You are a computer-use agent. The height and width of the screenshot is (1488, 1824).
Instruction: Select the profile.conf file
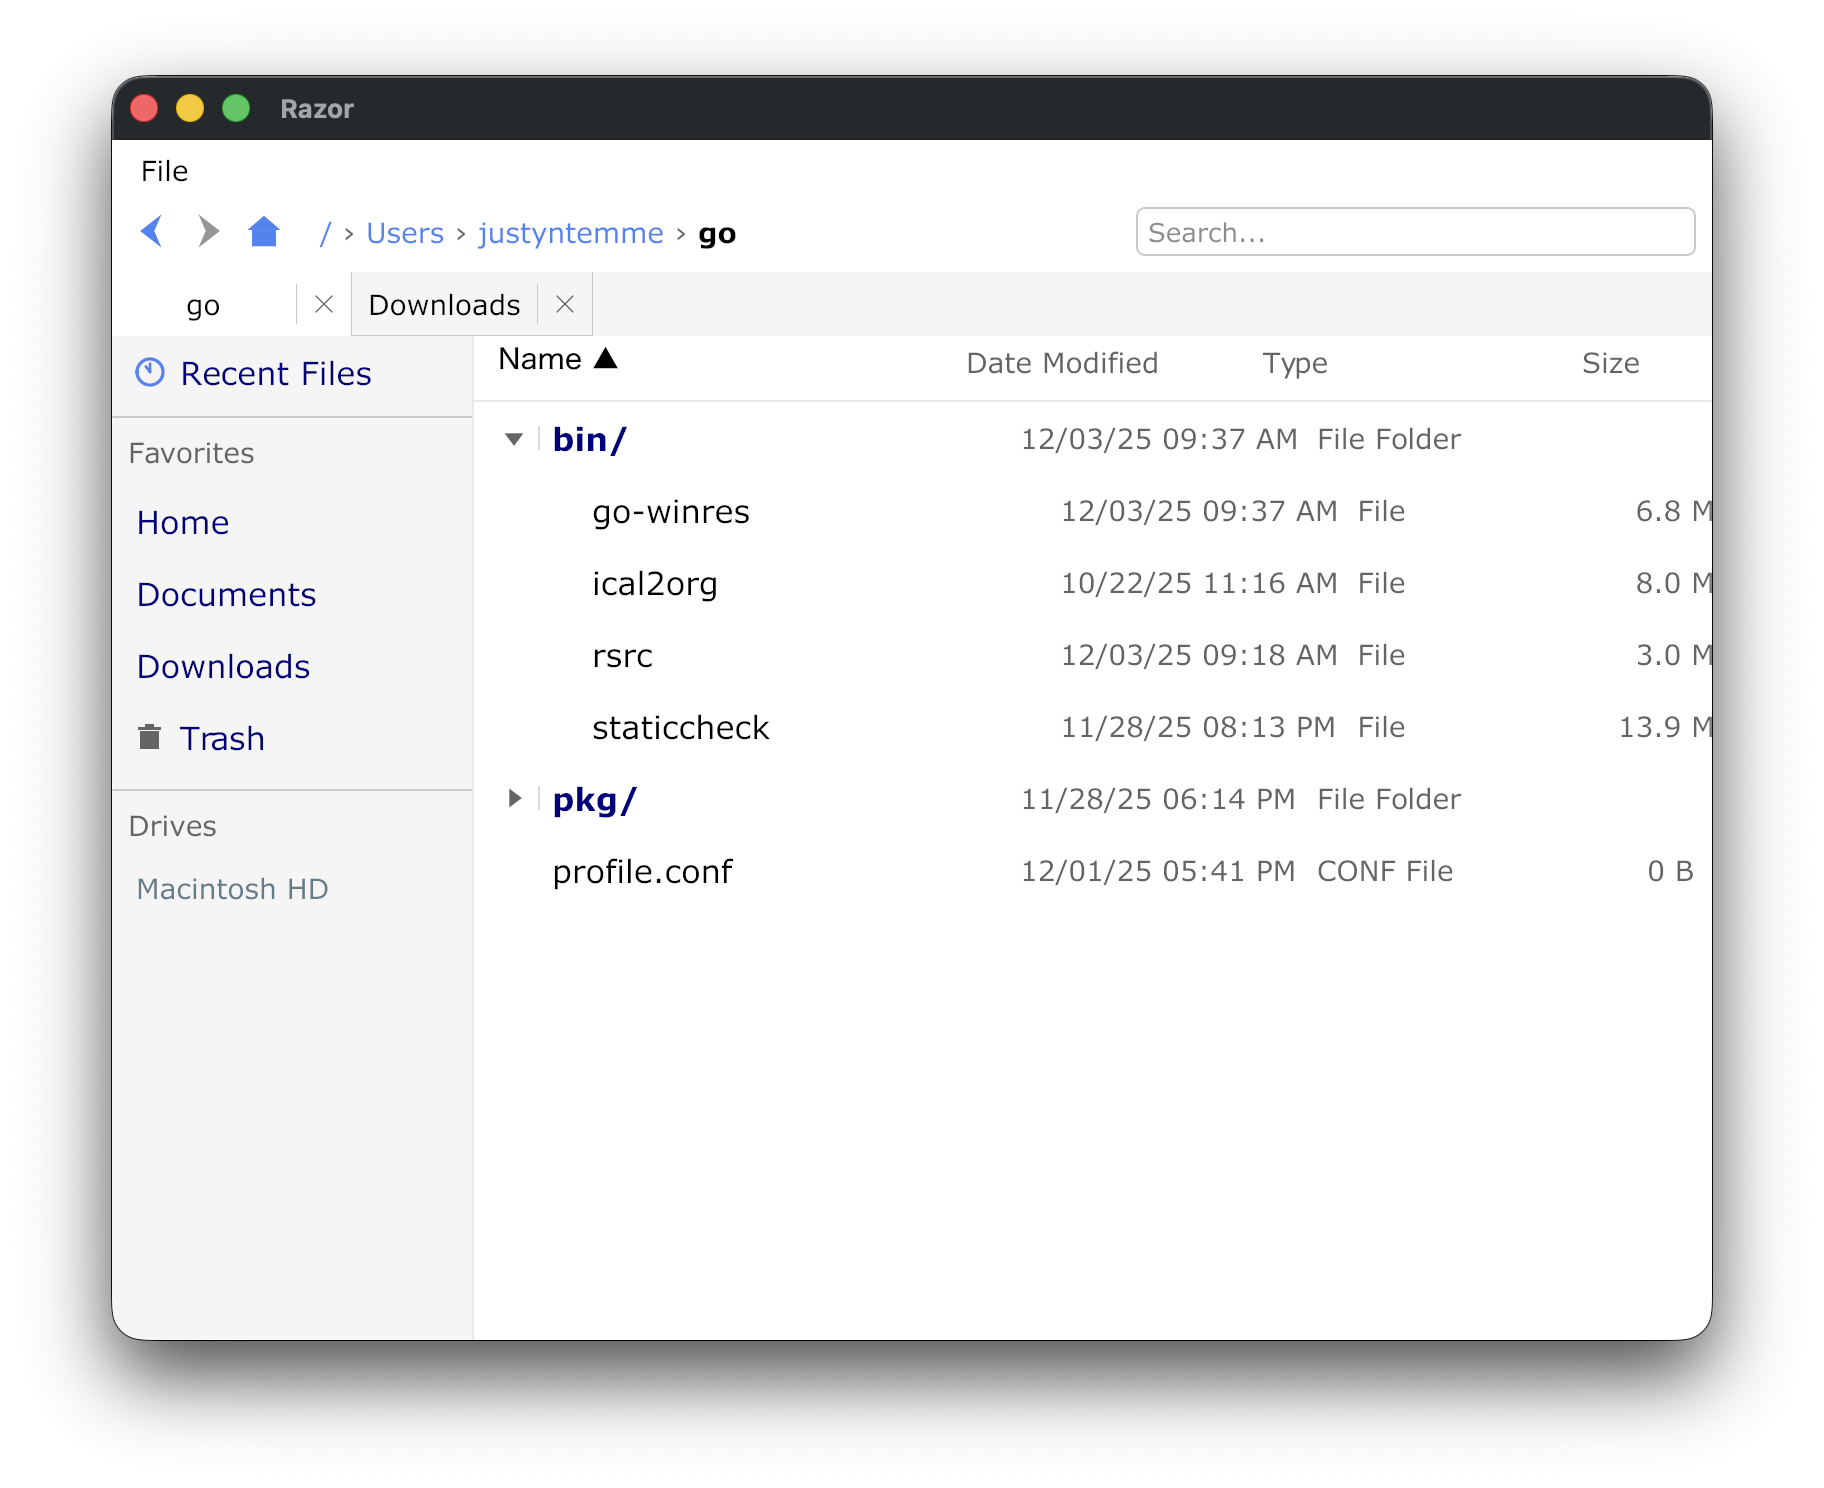point(1093,871)
